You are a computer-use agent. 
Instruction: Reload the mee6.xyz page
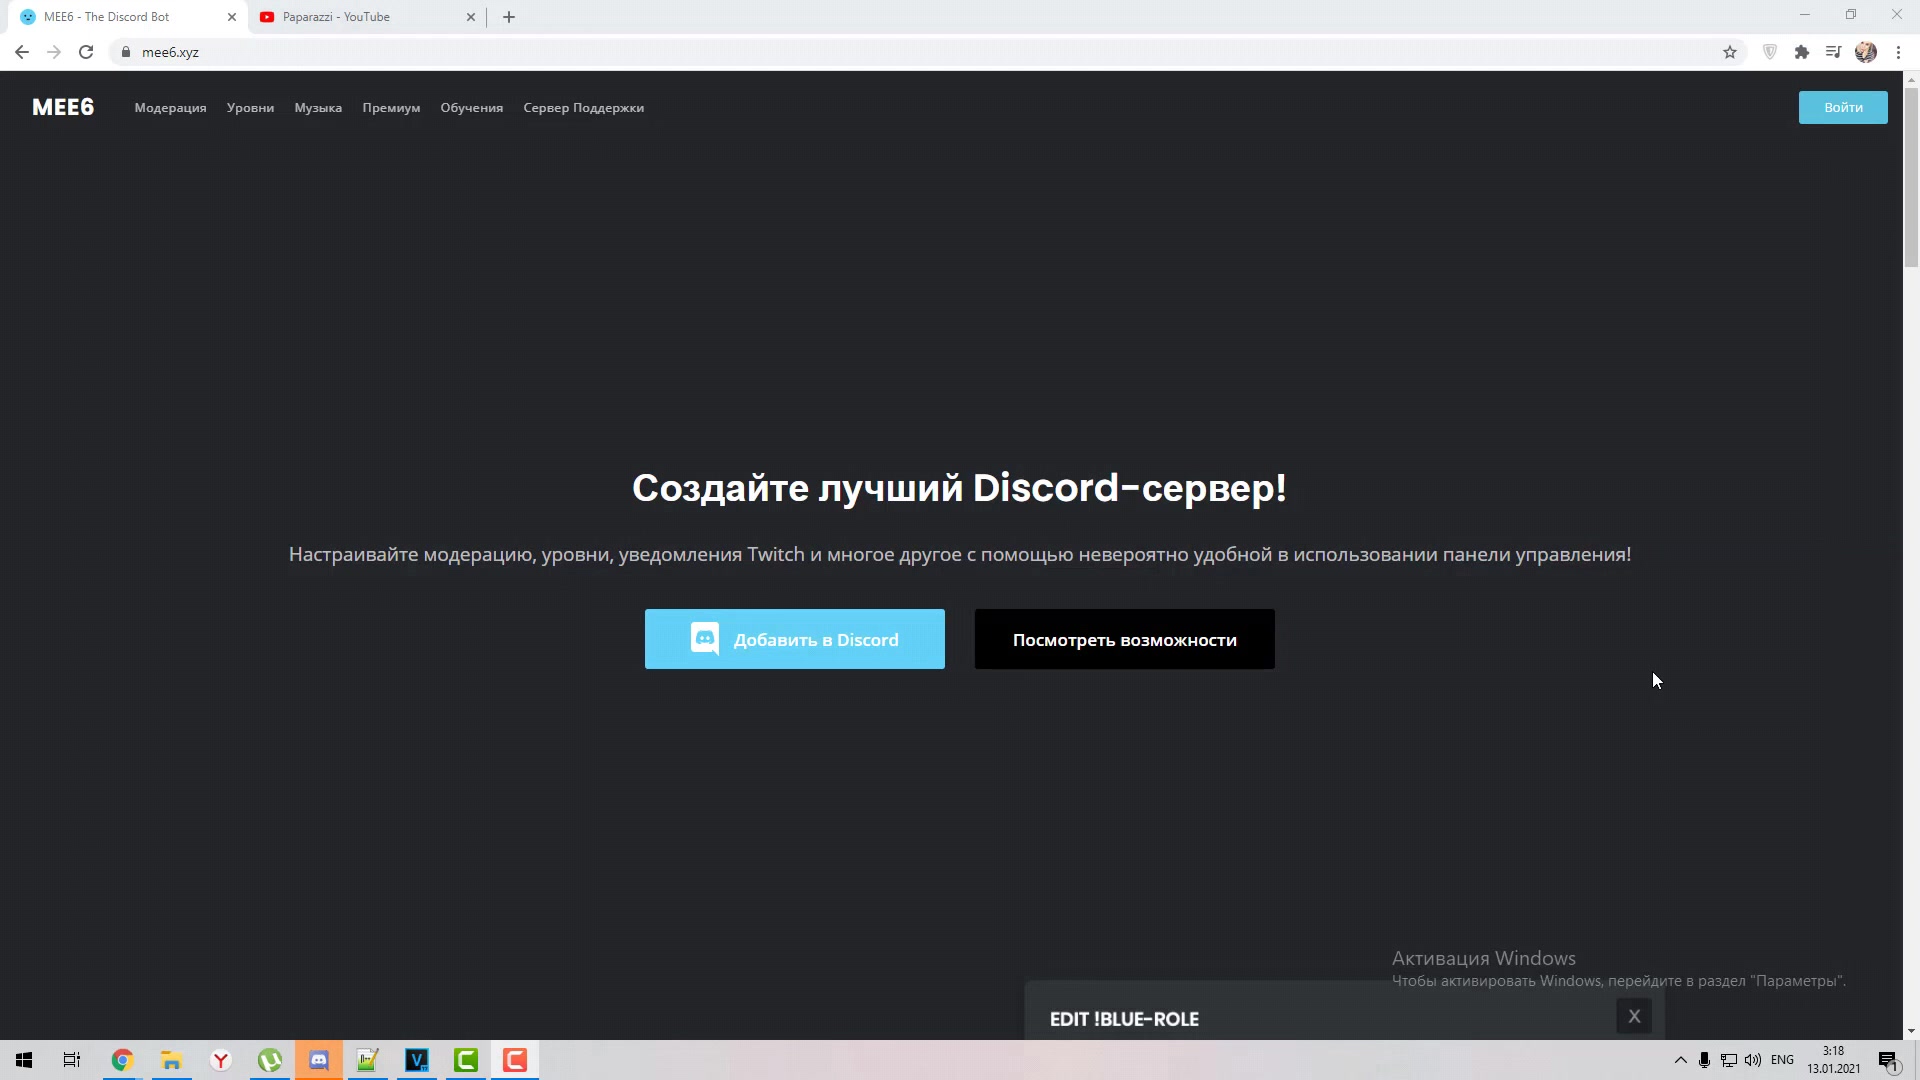[x=86, y=52]
